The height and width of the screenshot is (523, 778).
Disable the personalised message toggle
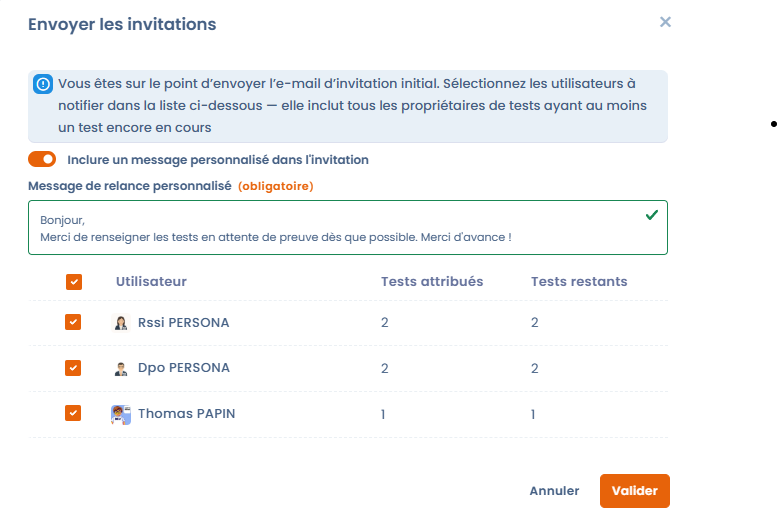42,159
